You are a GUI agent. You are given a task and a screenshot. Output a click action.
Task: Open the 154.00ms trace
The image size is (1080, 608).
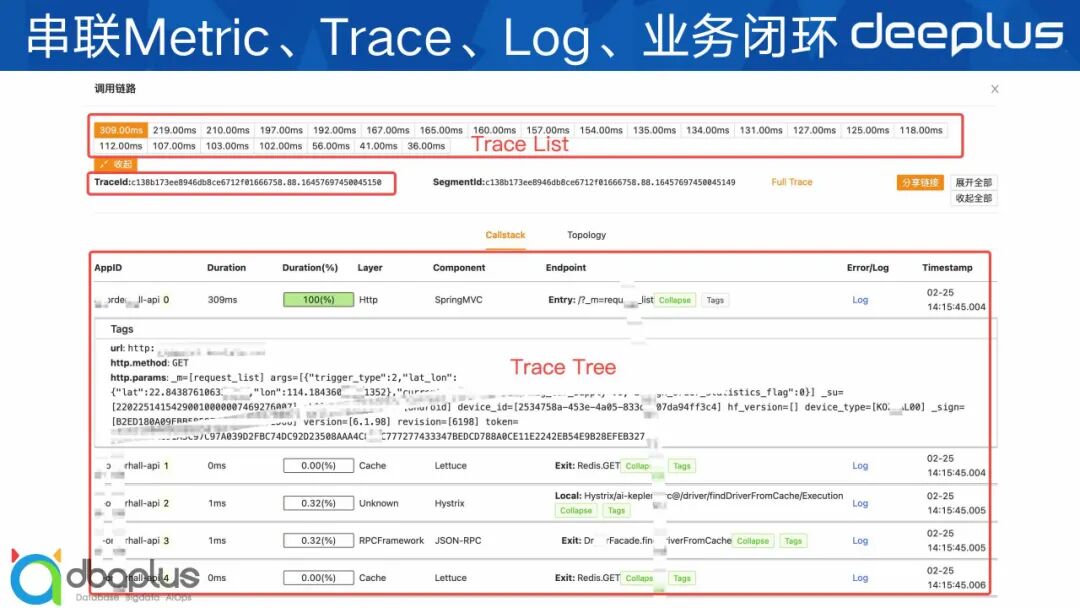601,129
